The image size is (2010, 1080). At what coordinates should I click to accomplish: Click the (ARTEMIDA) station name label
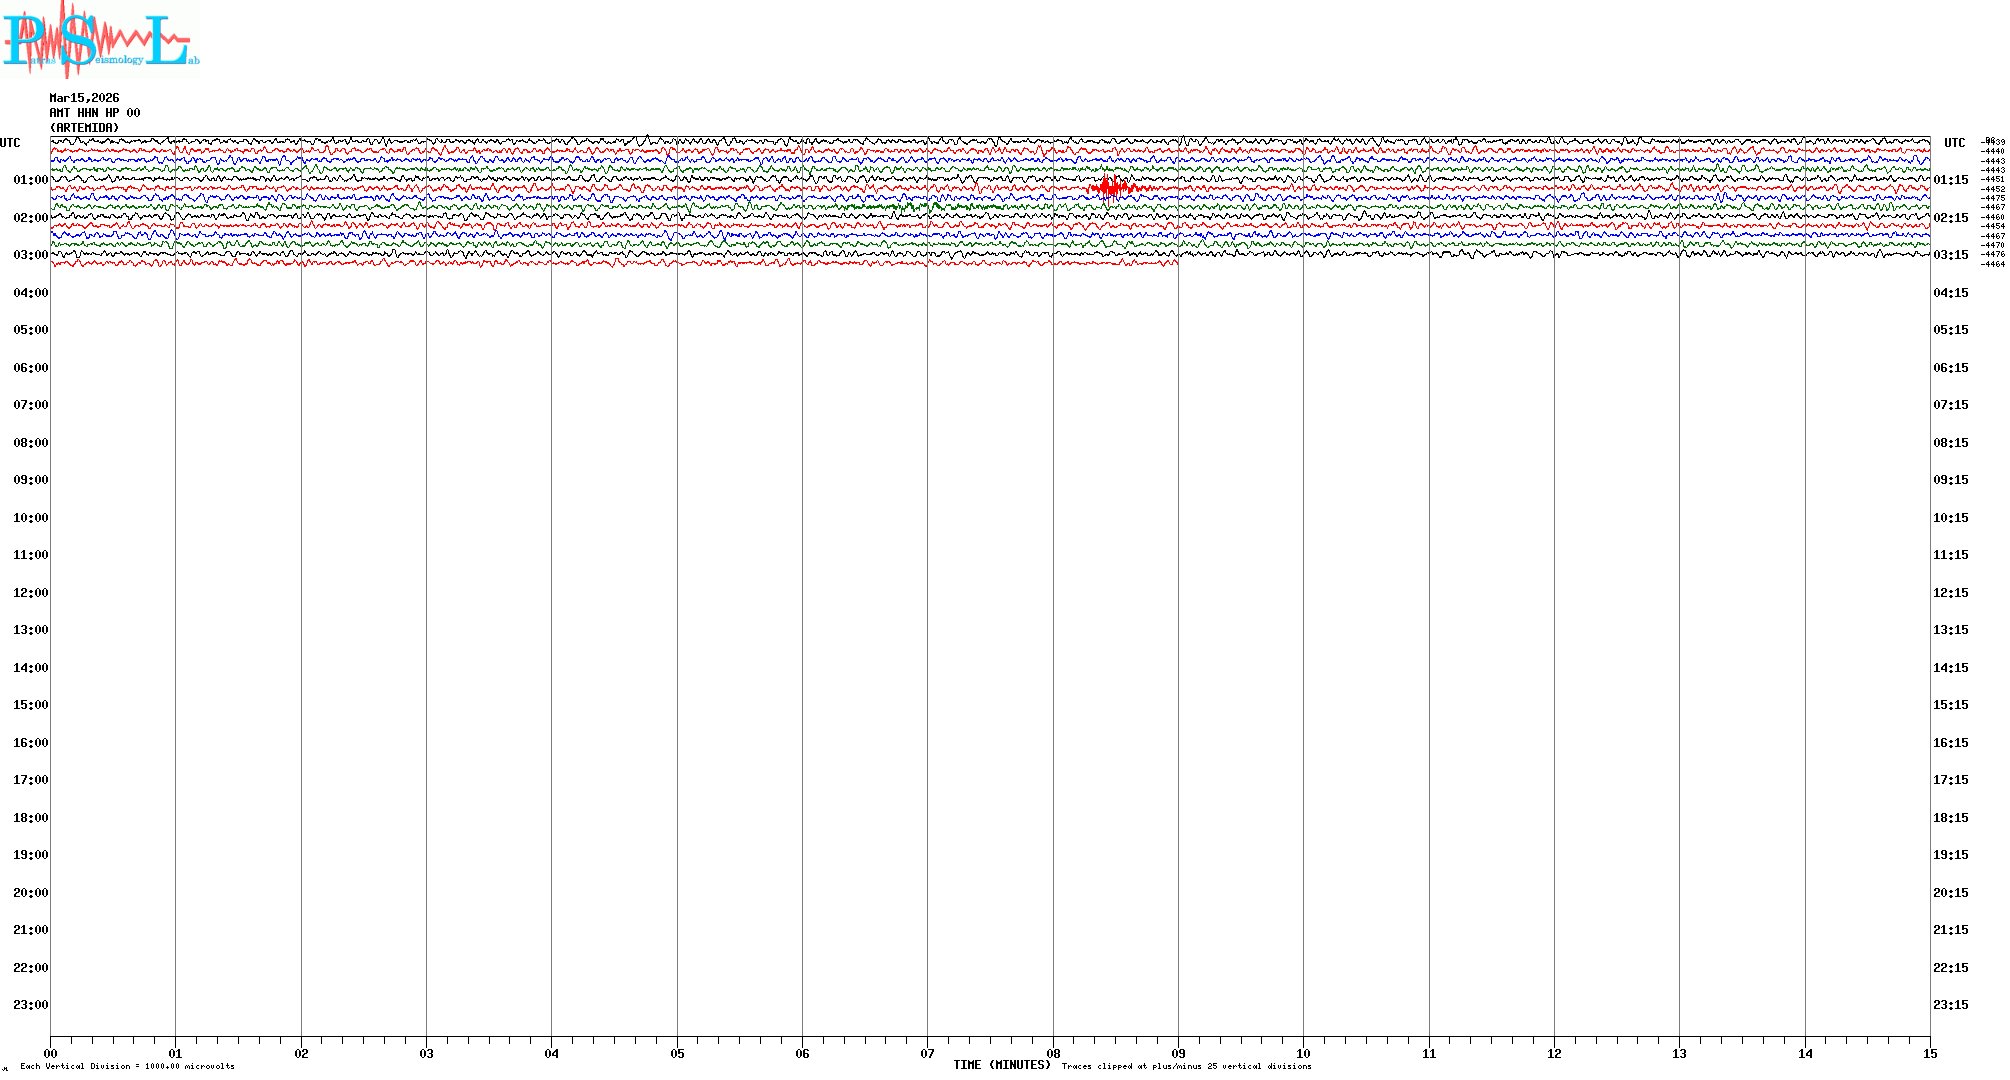coord(84,128)
